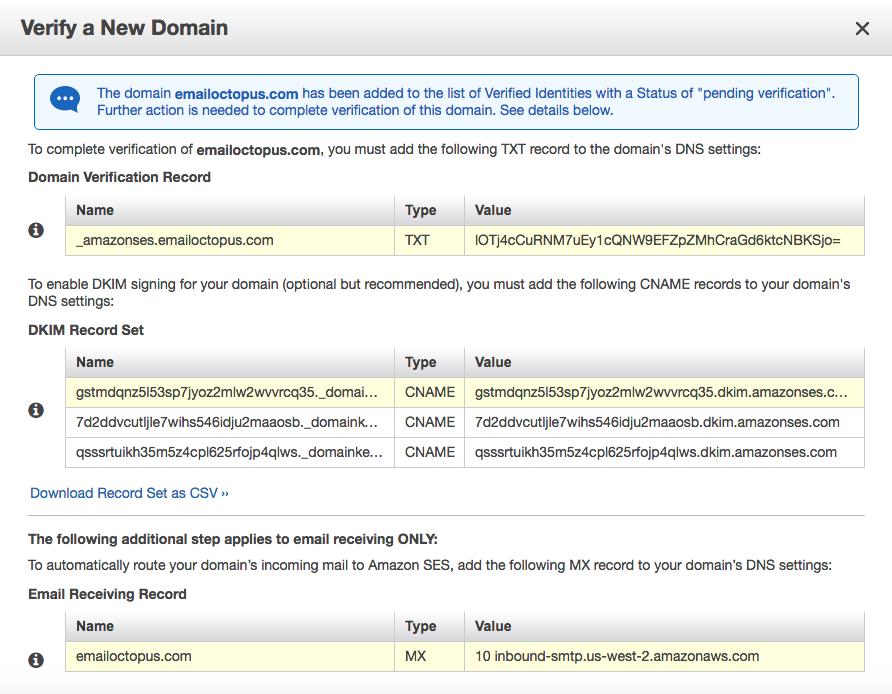Click the speech bubble icon in the banner
This screenshot has height=694, width=892.
66,101
